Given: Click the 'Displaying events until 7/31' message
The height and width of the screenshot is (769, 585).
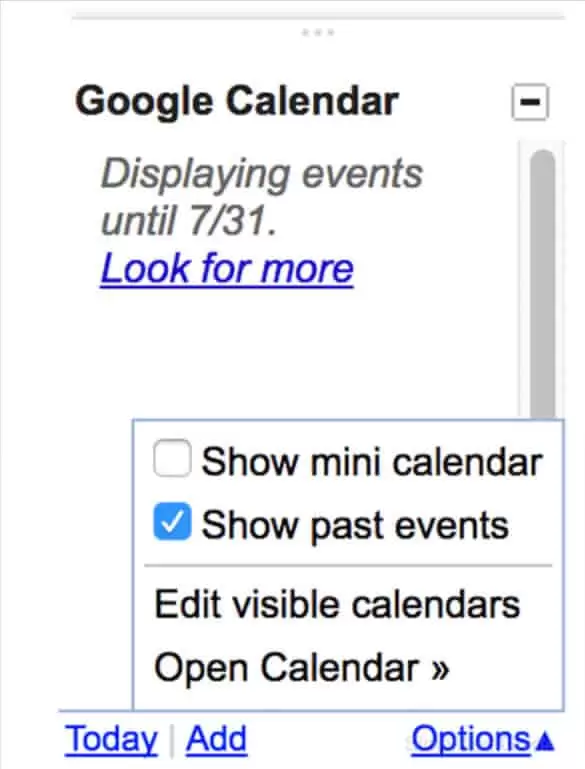Looking at the screenshot, I should click(x=261, y=197).
